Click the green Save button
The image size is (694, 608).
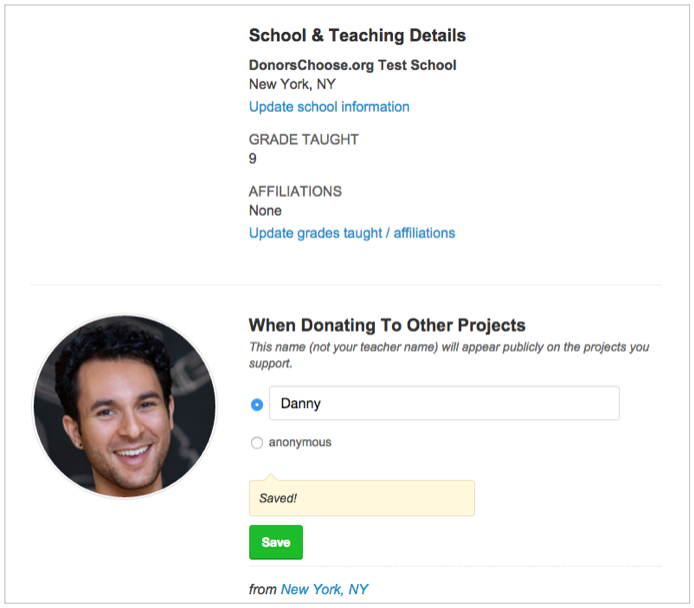276,542
